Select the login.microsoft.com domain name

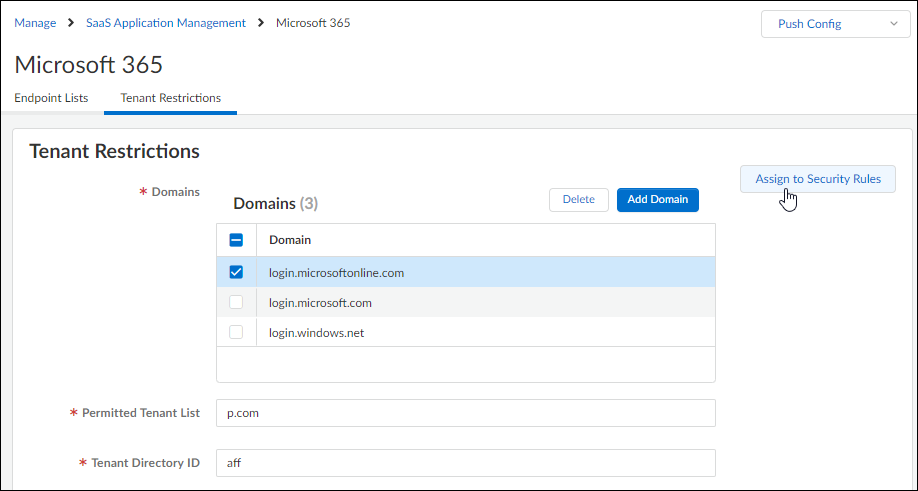pyautogui.click(x=320, y=302)
